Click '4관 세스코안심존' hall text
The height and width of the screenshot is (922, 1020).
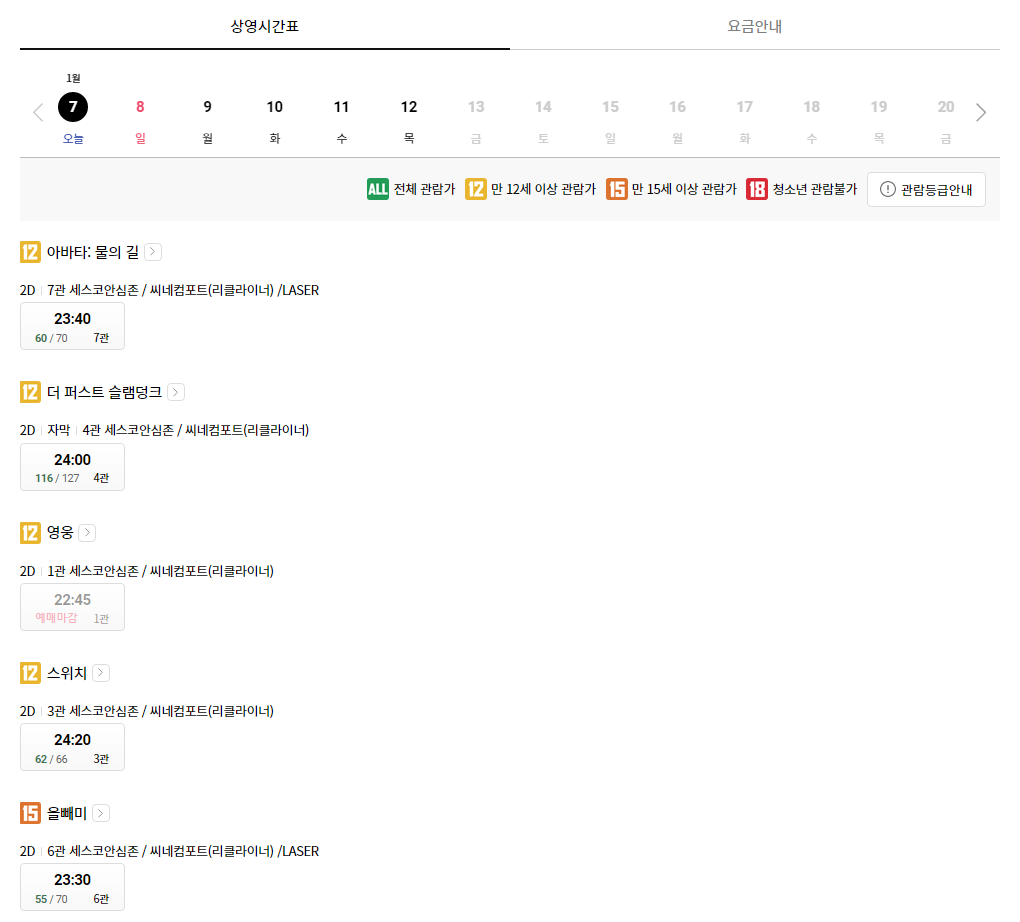pyautogui.click(x=195, y=430)
